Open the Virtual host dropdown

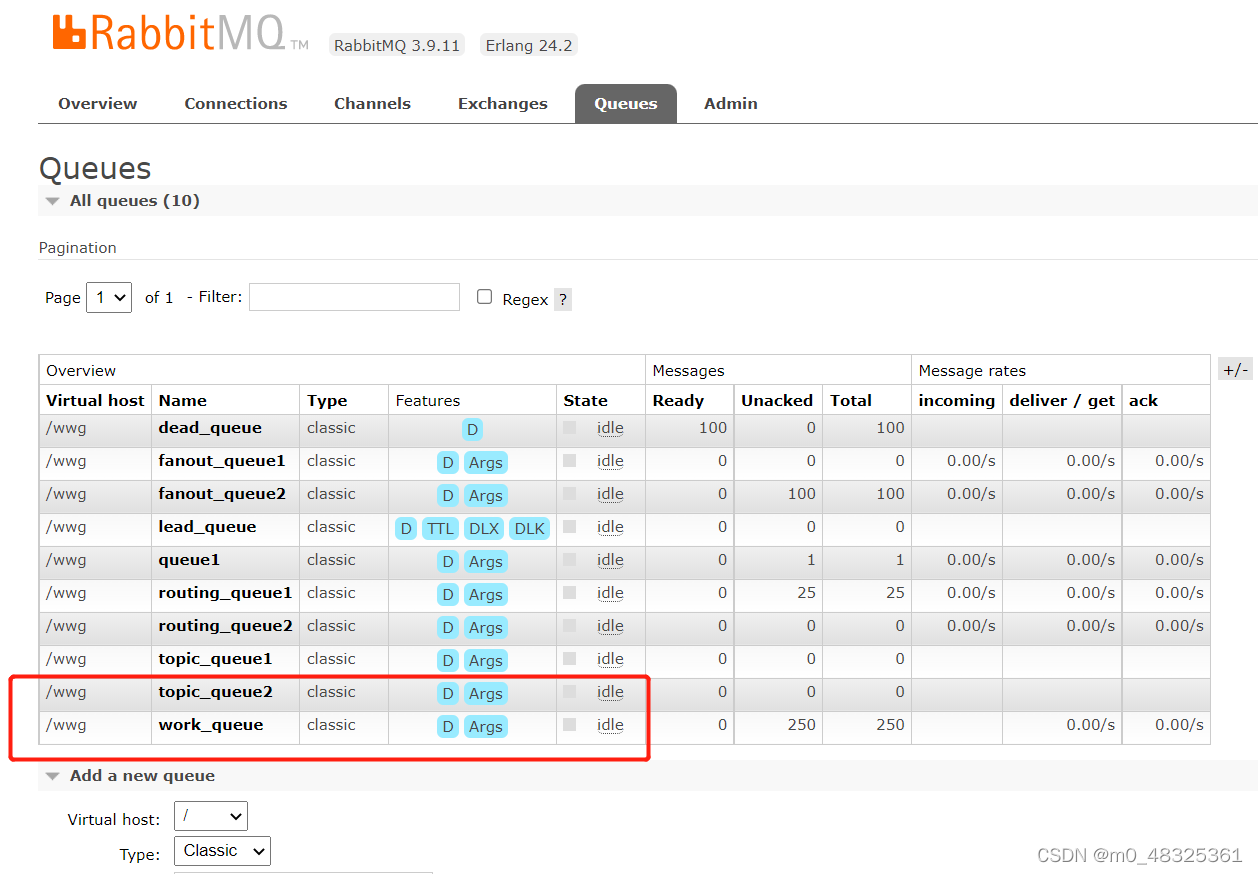[x=211, y=816]
